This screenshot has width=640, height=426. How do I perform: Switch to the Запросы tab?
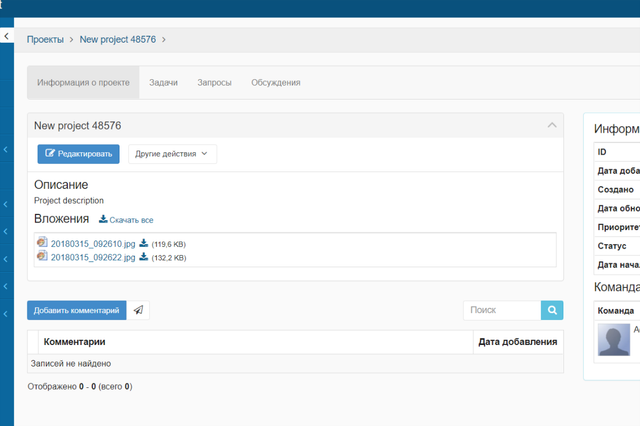click(214, 82)
